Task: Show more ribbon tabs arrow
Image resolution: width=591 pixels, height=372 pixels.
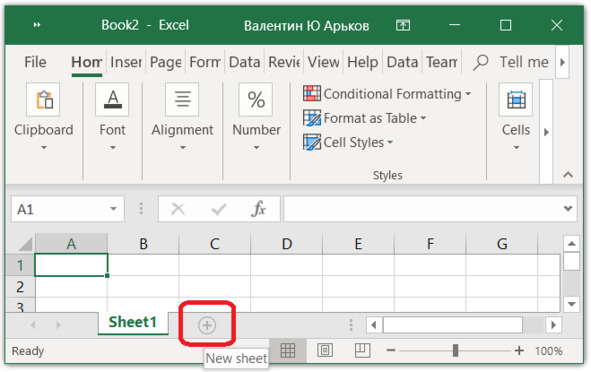Action: (562, 62)
